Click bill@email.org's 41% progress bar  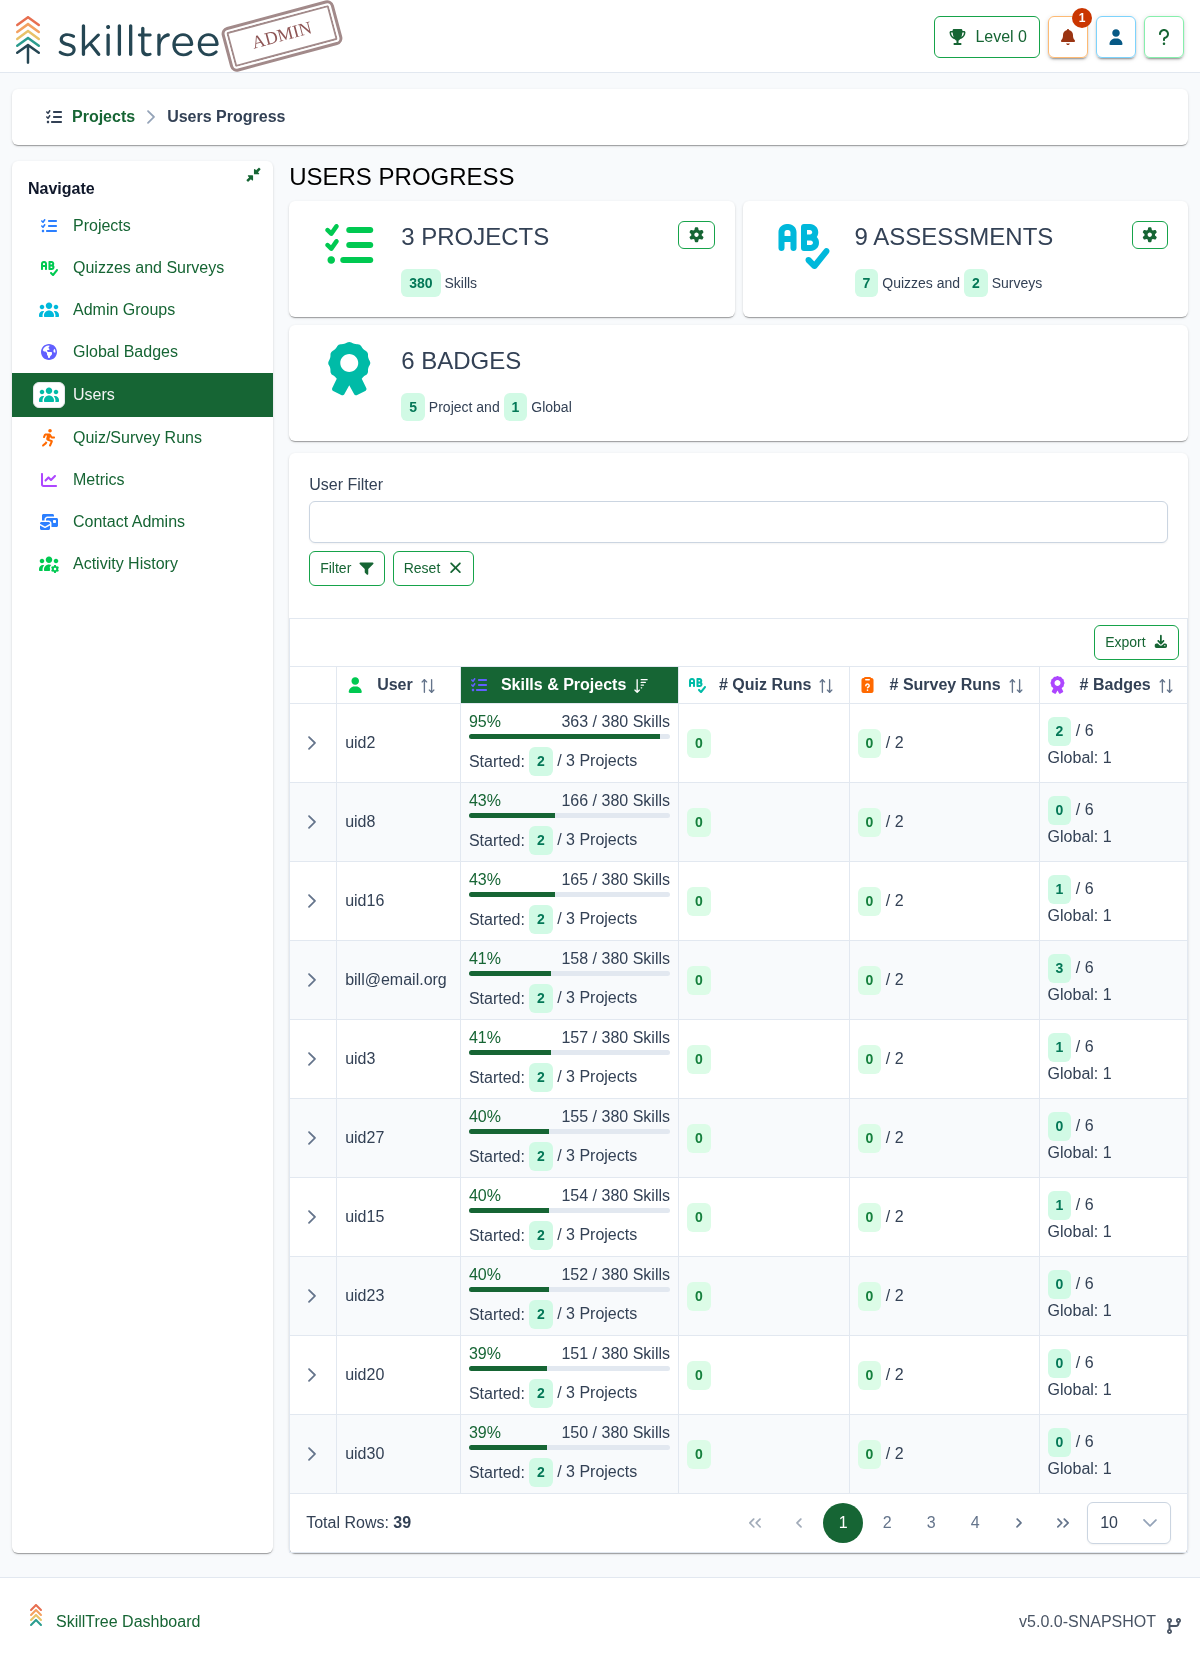point(569,974)
